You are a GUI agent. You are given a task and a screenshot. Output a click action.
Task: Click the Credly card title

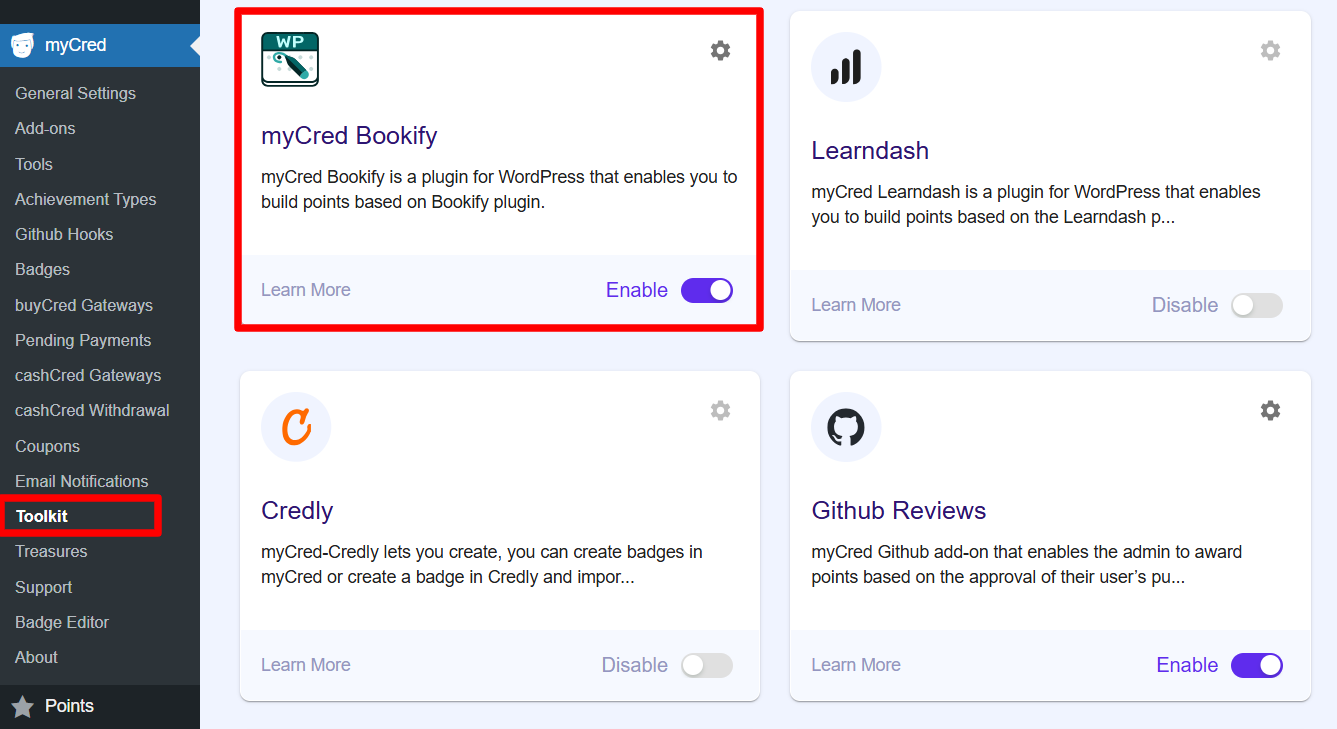coord(297,511)
